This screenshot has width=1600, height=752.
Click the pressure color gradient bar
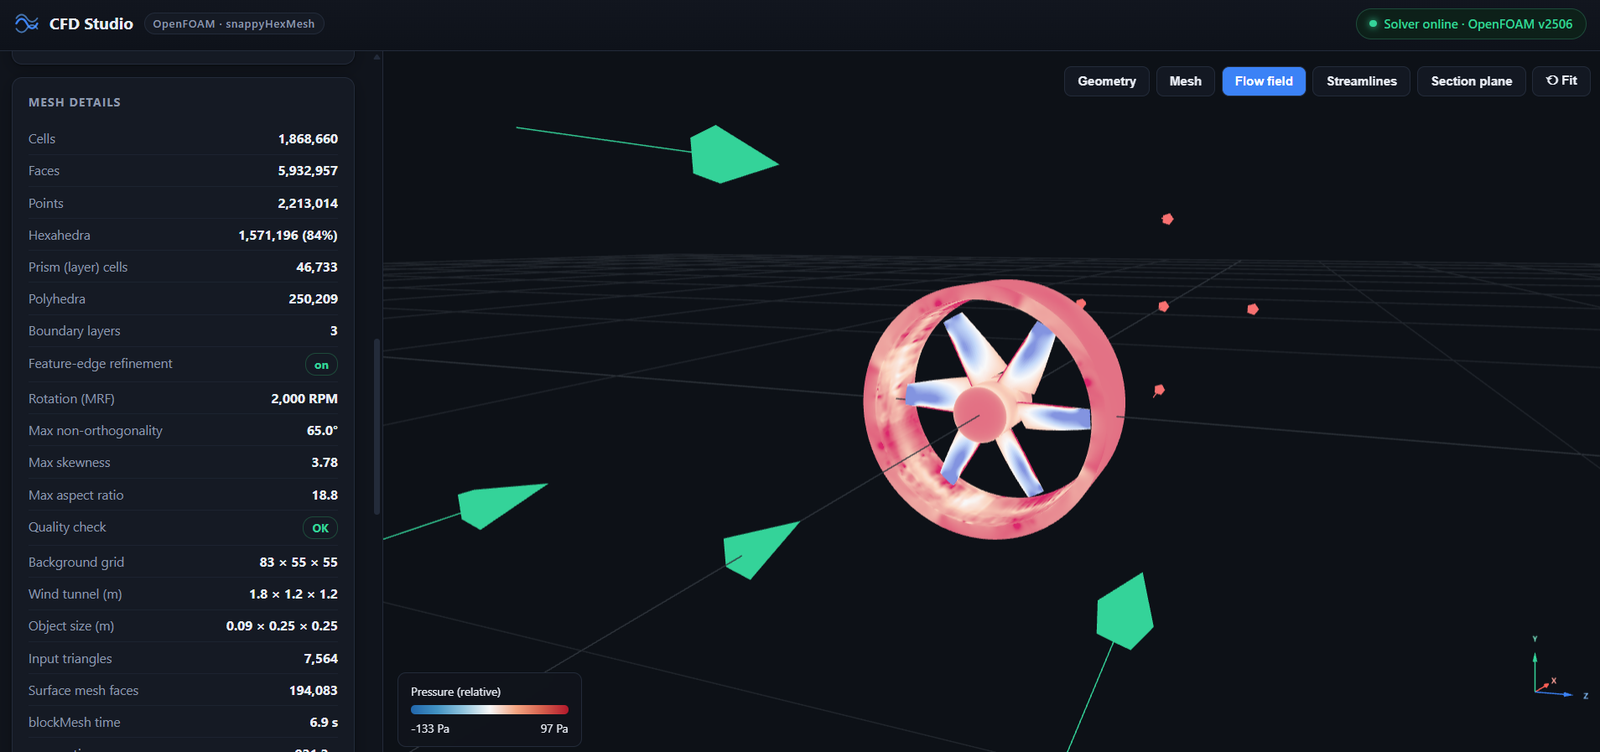pos(489,710)
